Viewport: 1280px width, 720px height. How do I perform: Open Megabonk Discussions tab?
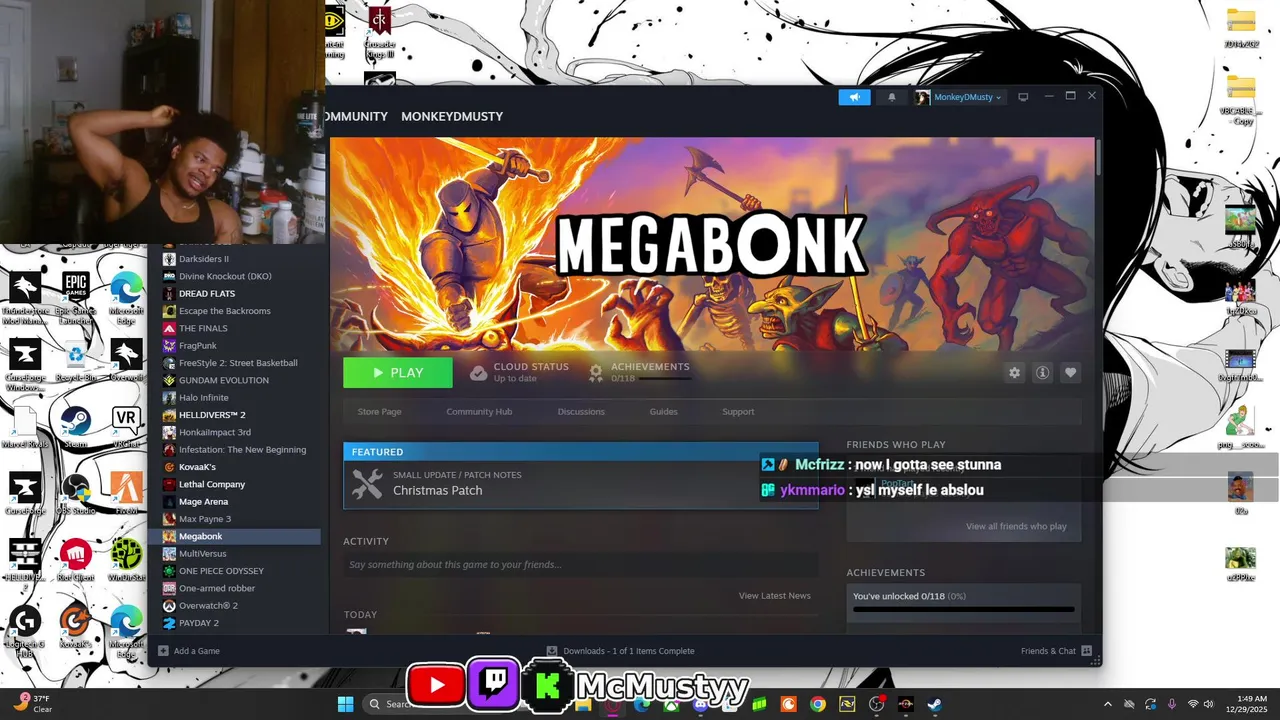click(x=581, y=411)
